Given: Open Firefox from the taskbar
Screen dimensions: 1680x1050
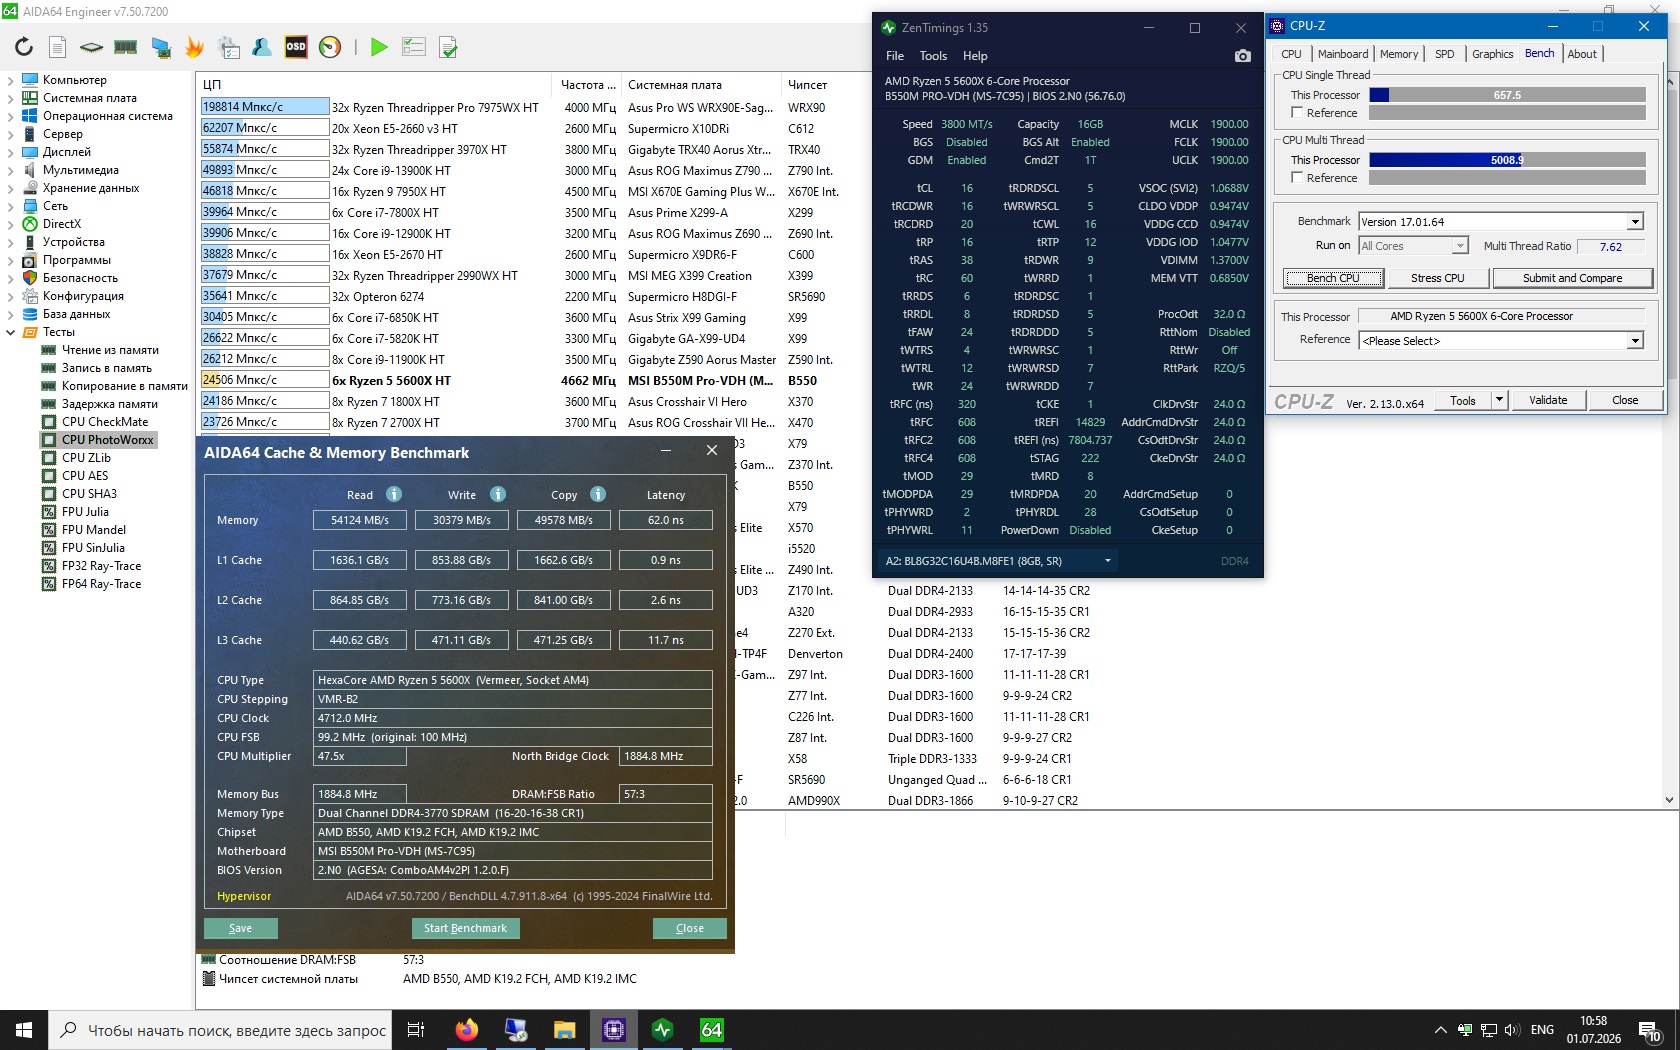Looking at the screenshot, I should pos(467,1030).
